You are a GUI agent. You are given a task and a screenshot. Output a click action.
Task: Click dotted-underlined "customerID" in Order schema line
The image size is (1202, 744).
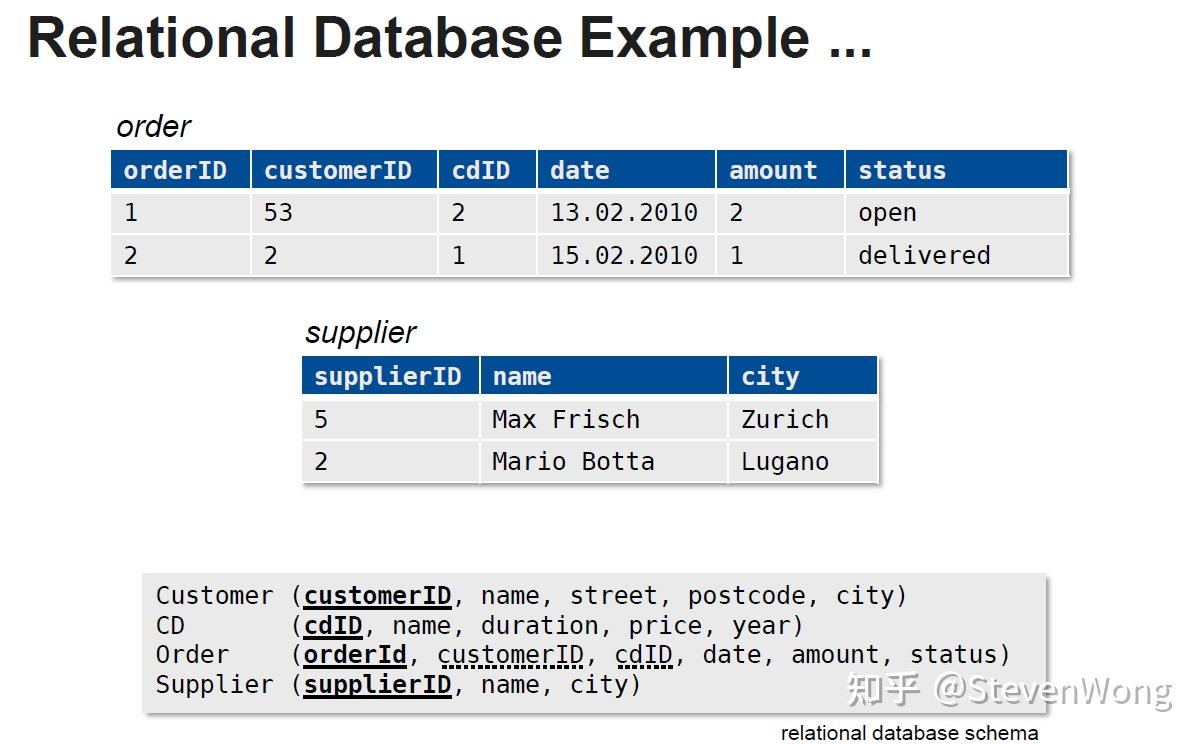pos(510,655)
